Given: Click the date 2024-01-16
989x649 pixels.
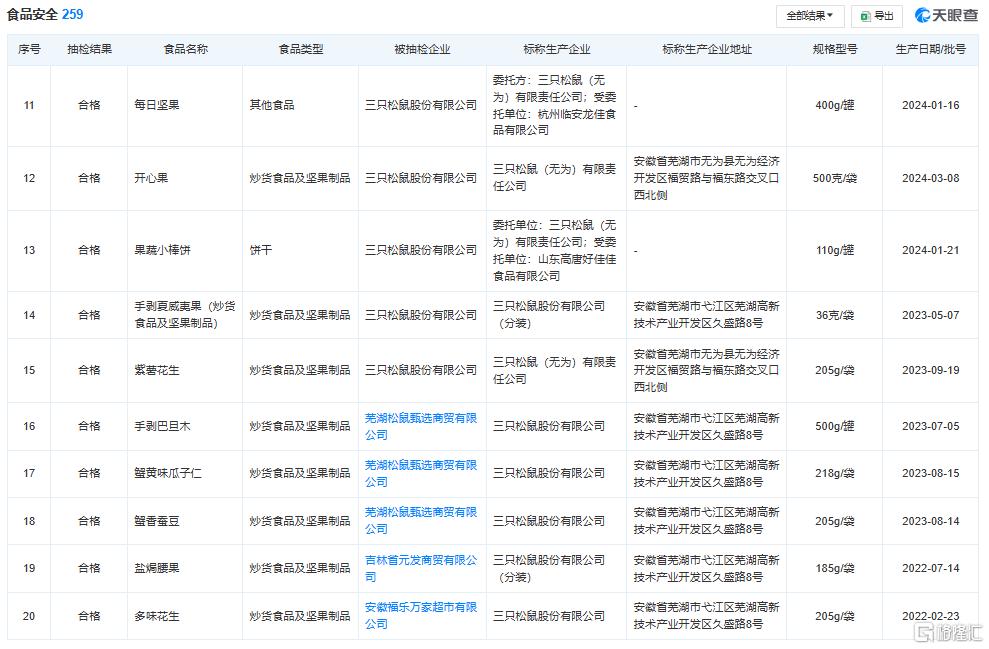Looking at the screenshot, I should (930, 105).
